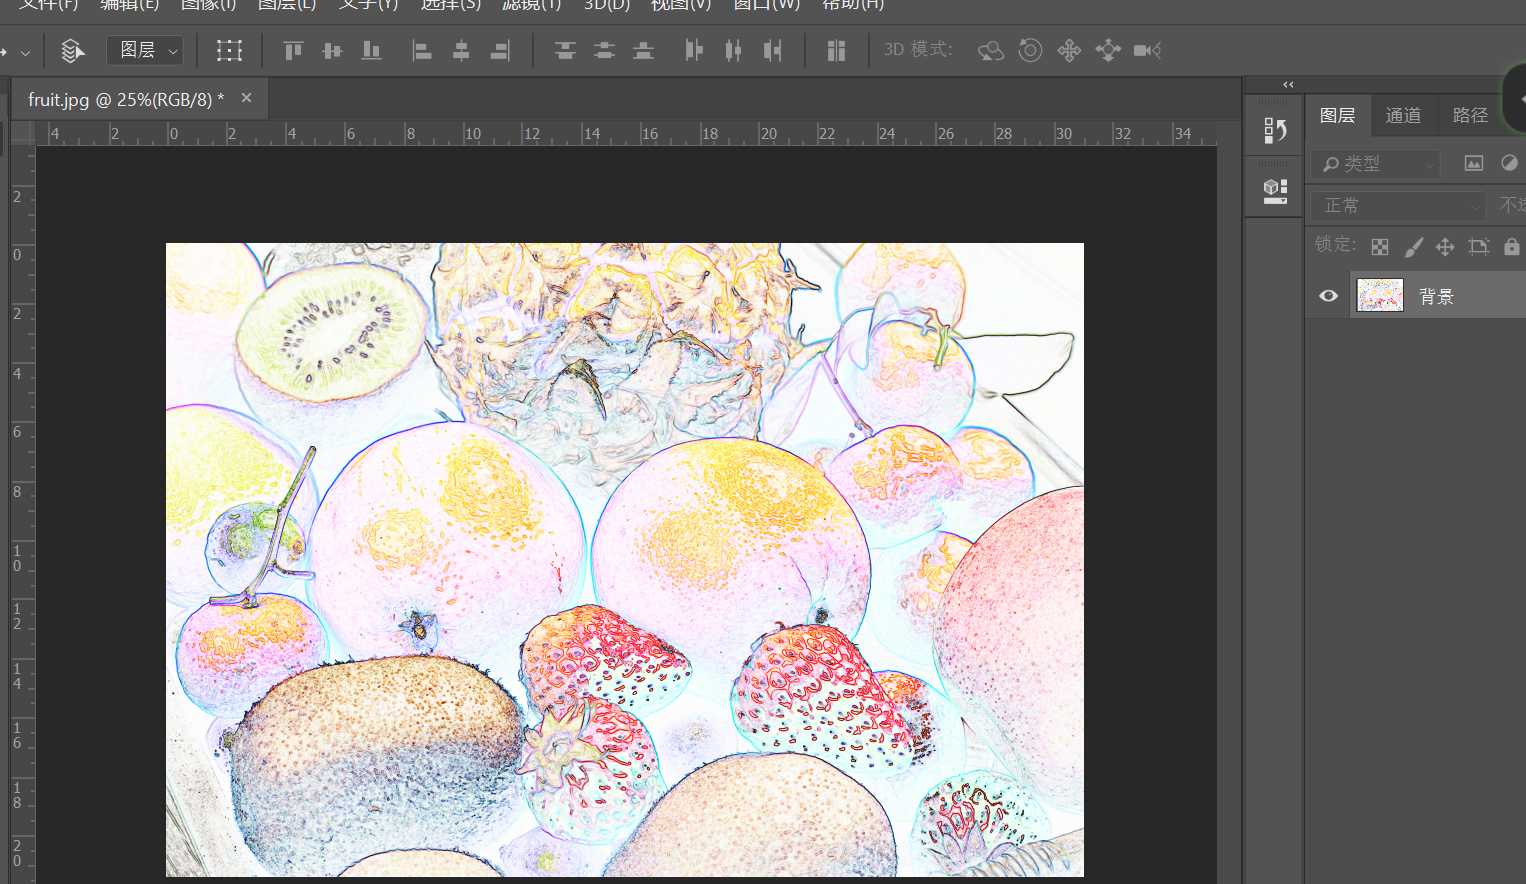The image size is (1526, 884).
Task: Distribute right edges
Action: 772,50
